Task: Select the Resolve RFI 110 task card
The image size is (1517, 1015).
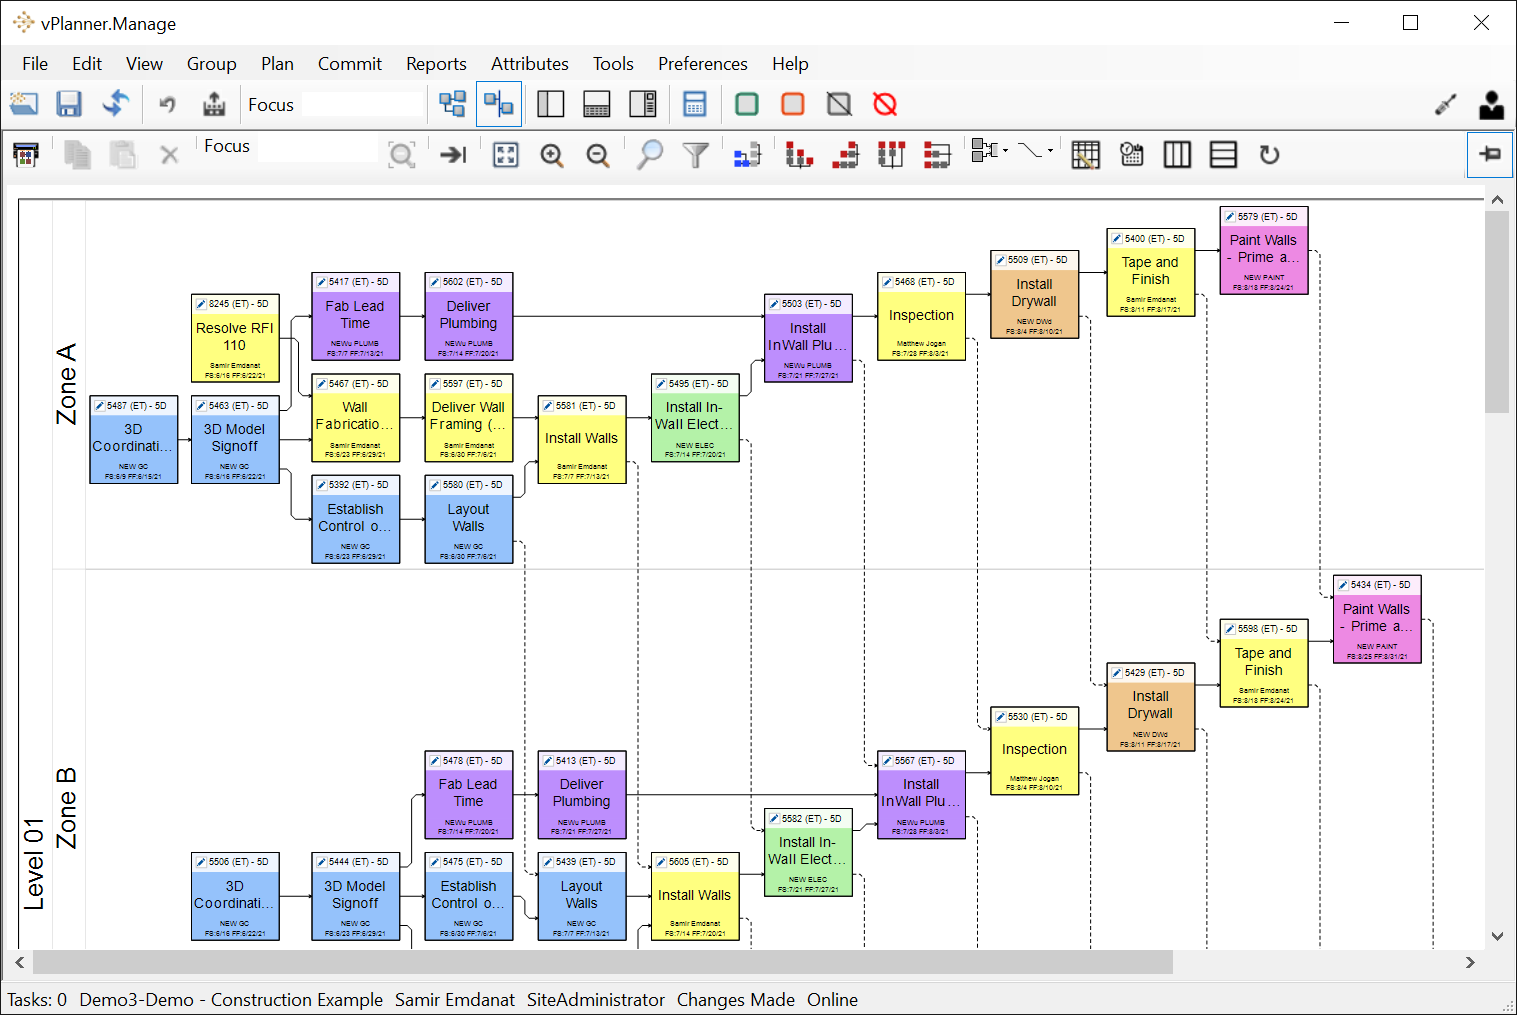Action: 235,338
